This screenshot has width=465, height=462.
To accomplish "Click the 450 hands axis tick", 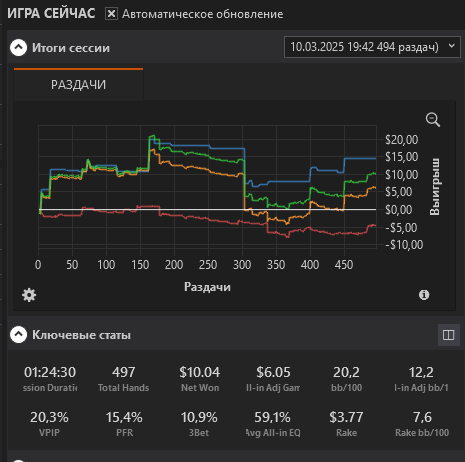I will (x=344, y=265).
